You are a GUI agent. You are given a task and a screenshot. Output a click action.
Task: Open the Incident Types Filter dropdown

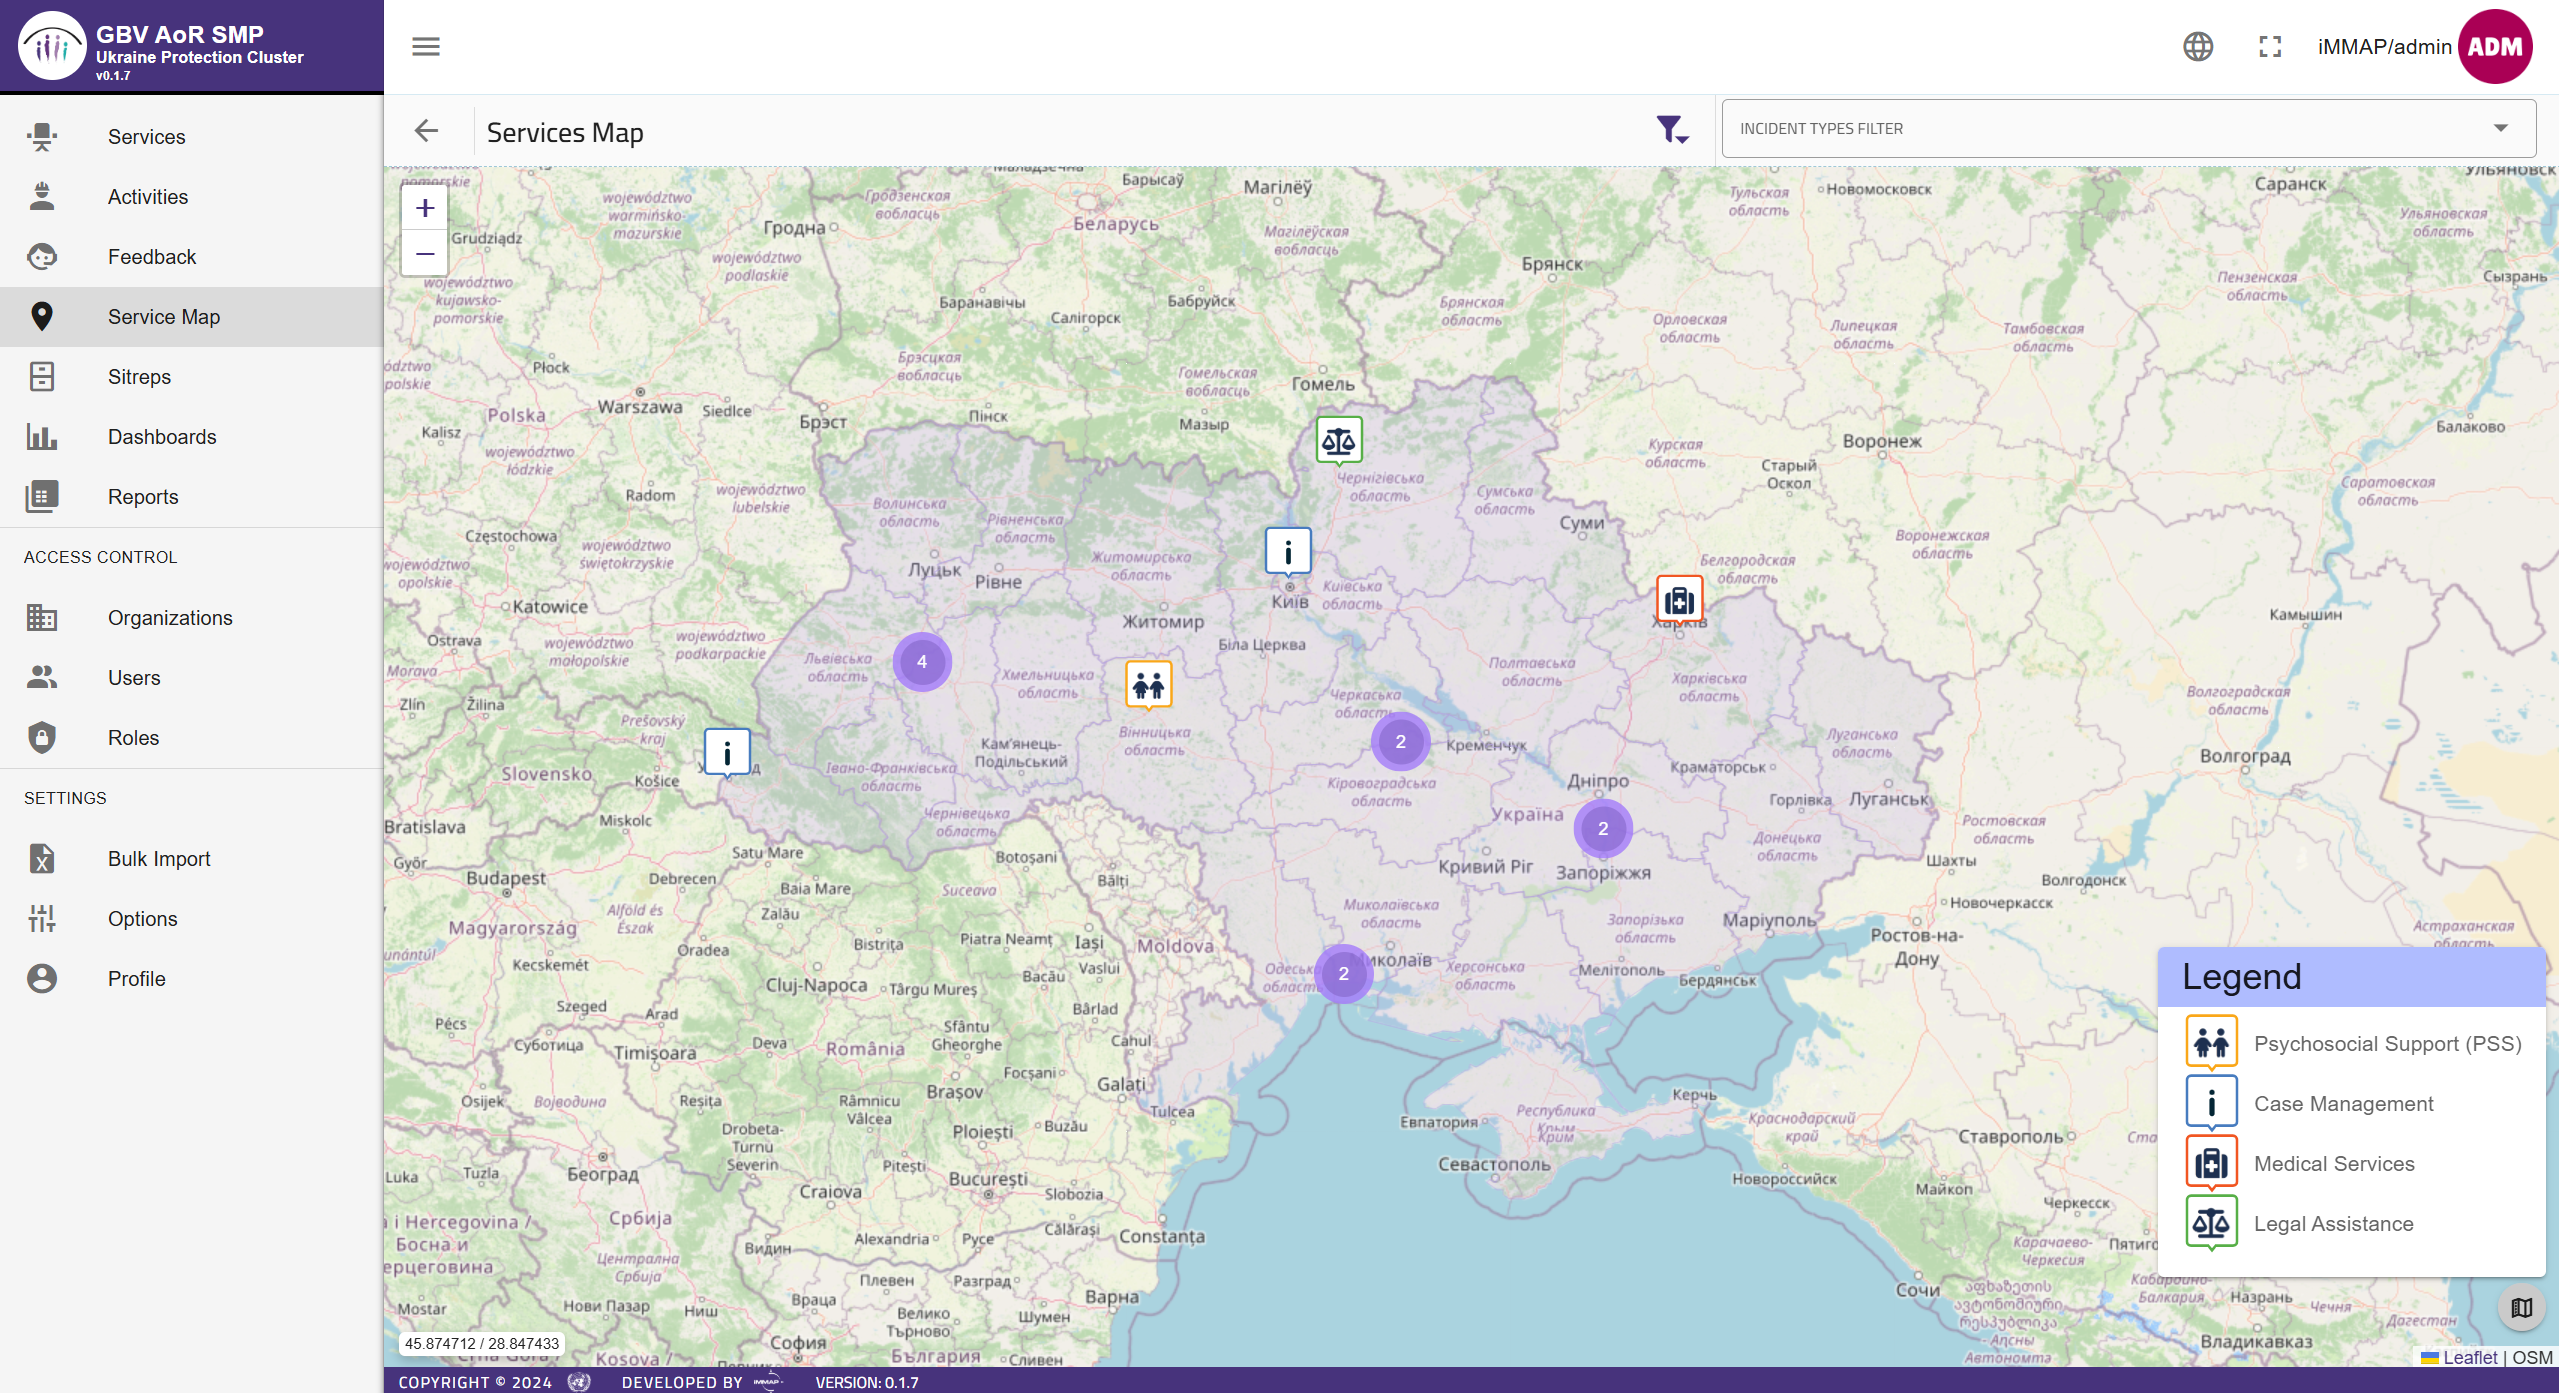tap(2125, 128)
